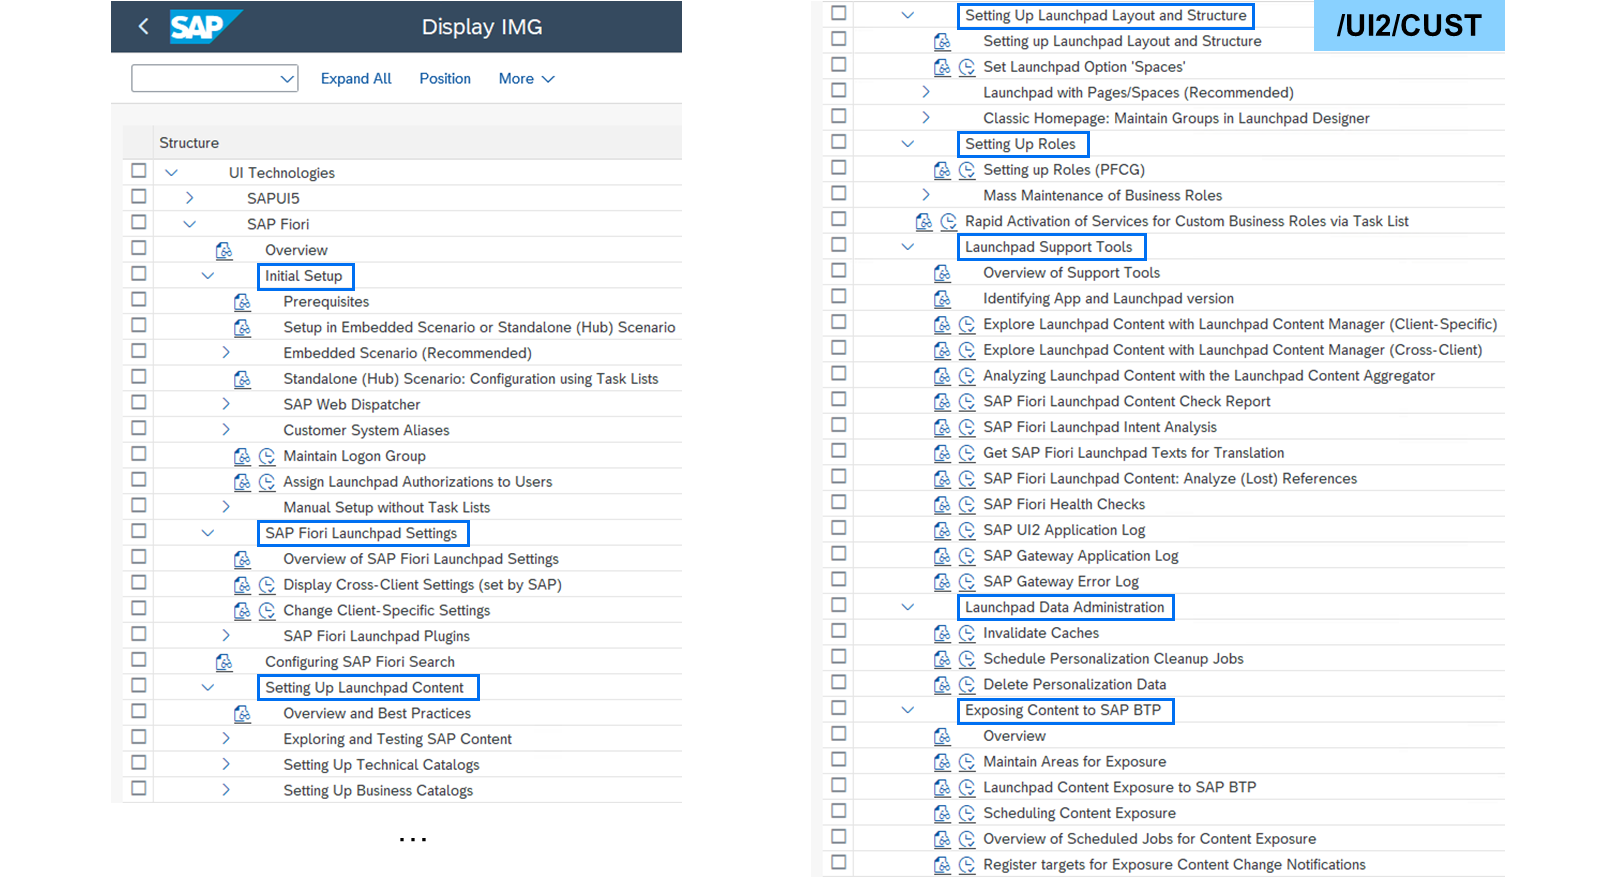Tick the checkbox for SAPUI5 row

click(x=139, y=197)
